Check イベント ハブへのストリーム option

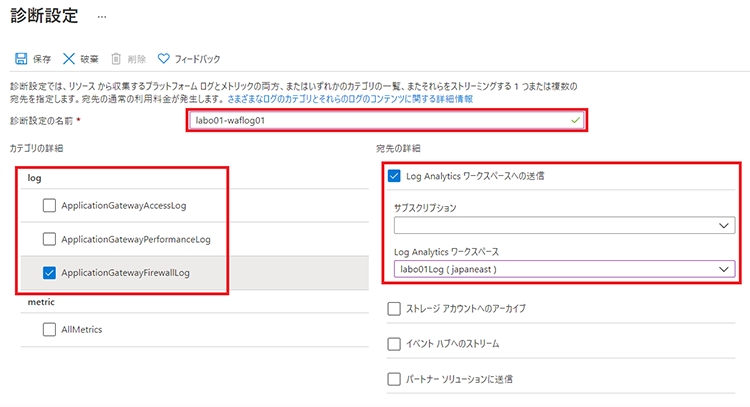coord(394,344)
